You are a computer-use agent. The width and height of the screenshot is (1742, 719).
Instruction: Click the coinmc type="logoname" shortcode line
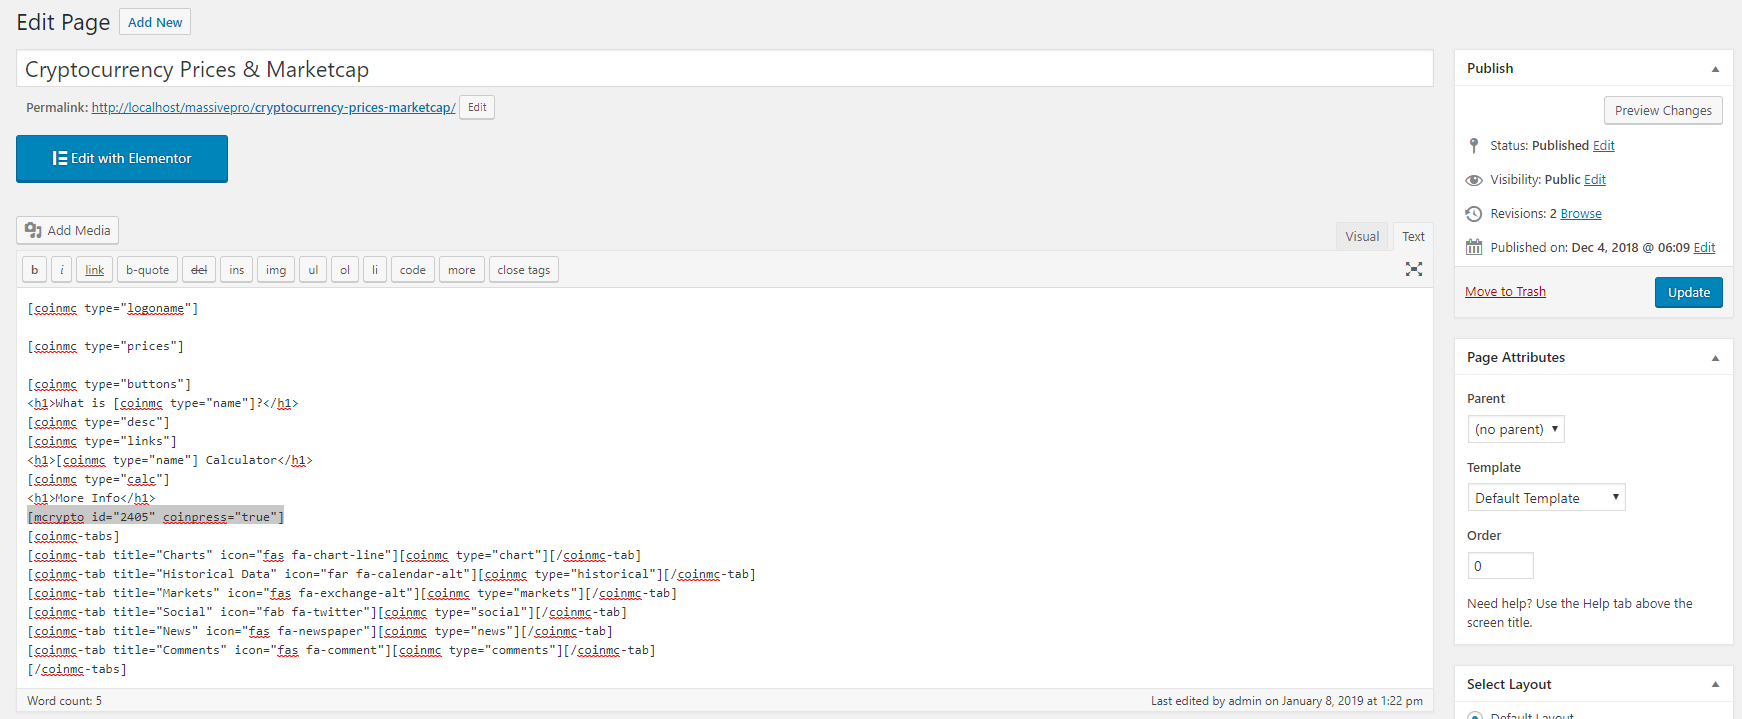[x=113, y=309]
